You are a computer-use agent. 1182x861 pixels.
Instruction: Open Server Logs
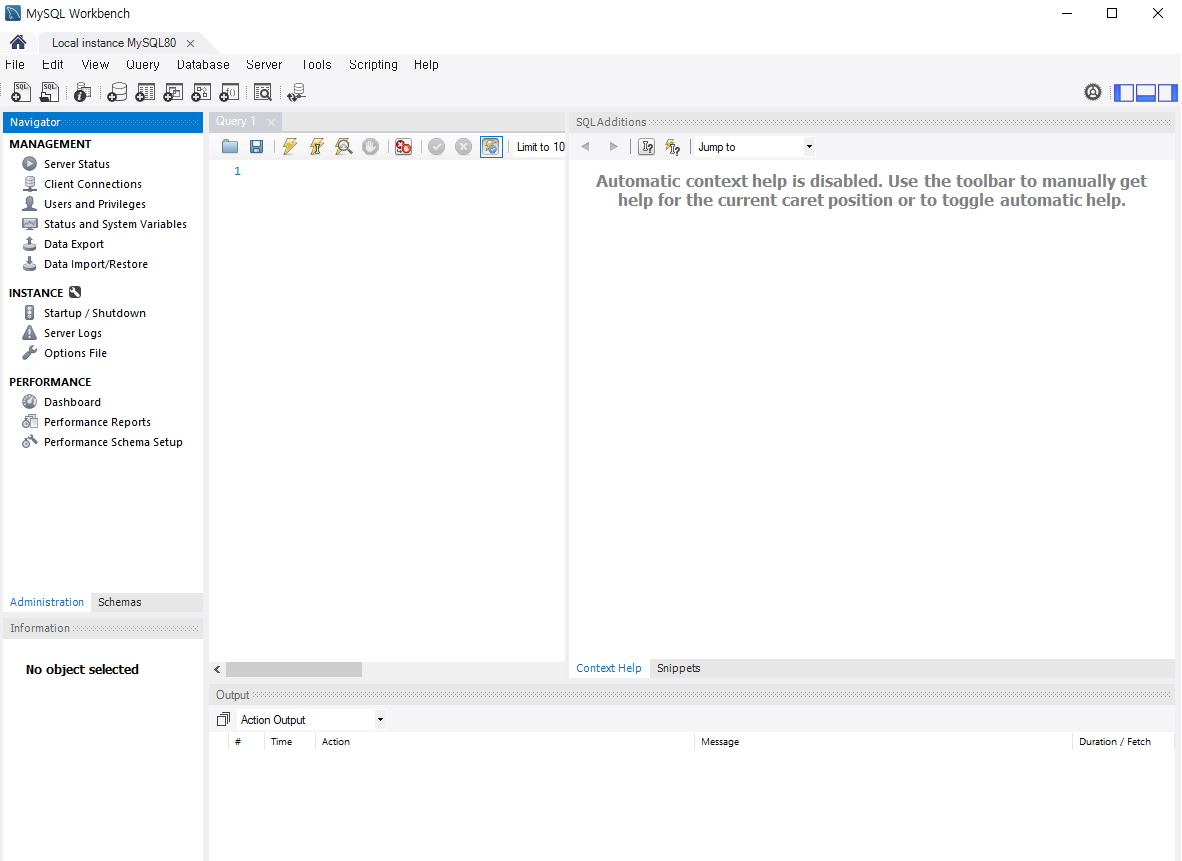pyautogui.click(x=72, y=332)
